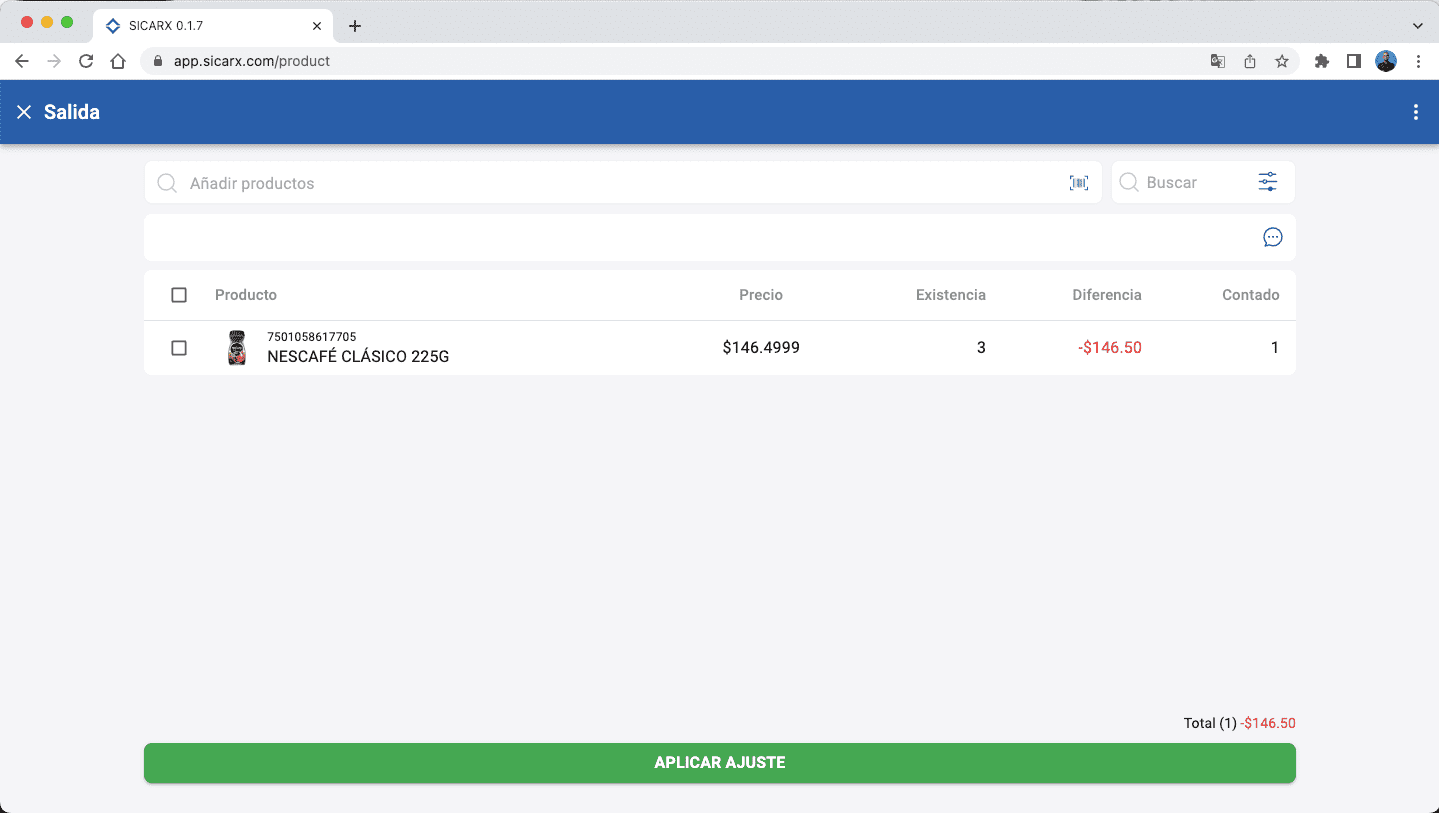This screenshot has width=1439, height=813.
Task: Click the magnifier icon in Buscar field
Action: coord(1129,182)
